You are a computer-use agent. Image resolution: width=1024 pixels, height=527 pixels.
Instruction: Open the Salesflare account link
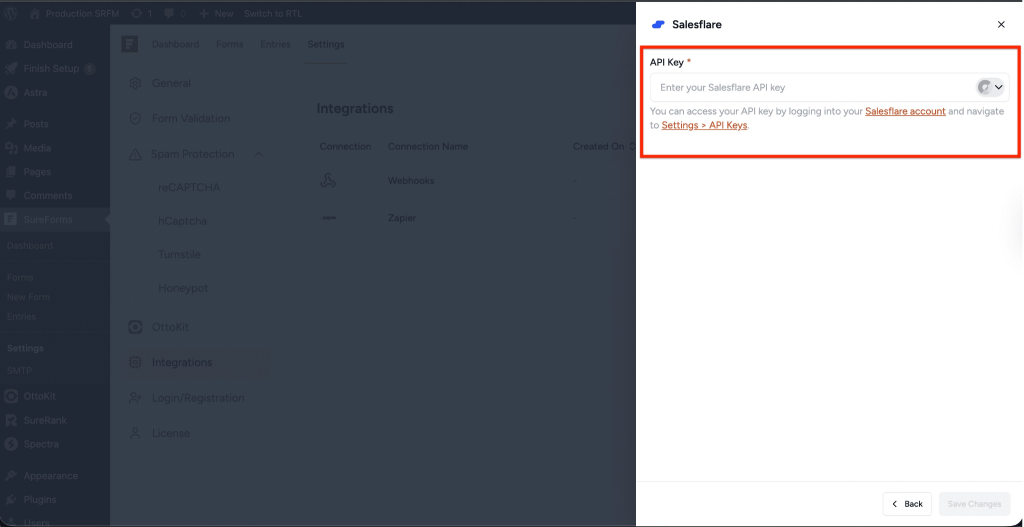pyautogui.click(x=905, y=111)
